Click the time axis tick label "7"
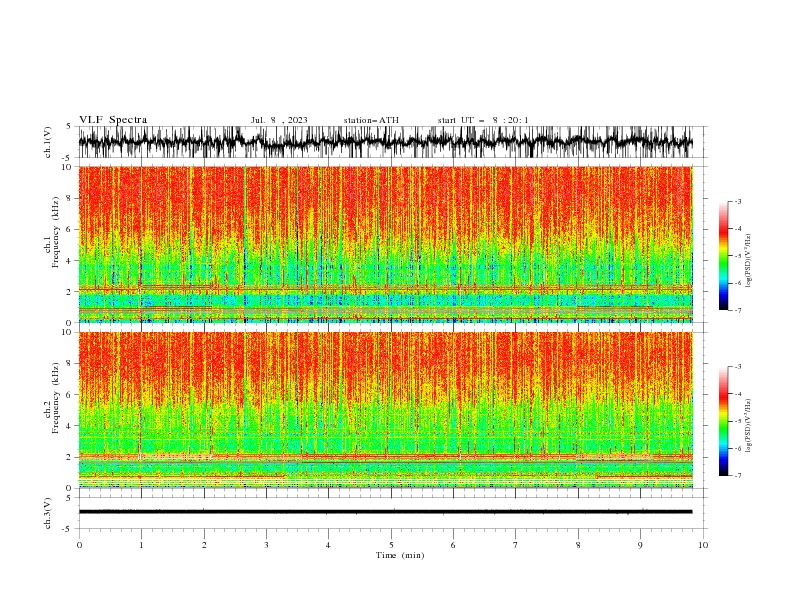 click(x=516, y=545)
